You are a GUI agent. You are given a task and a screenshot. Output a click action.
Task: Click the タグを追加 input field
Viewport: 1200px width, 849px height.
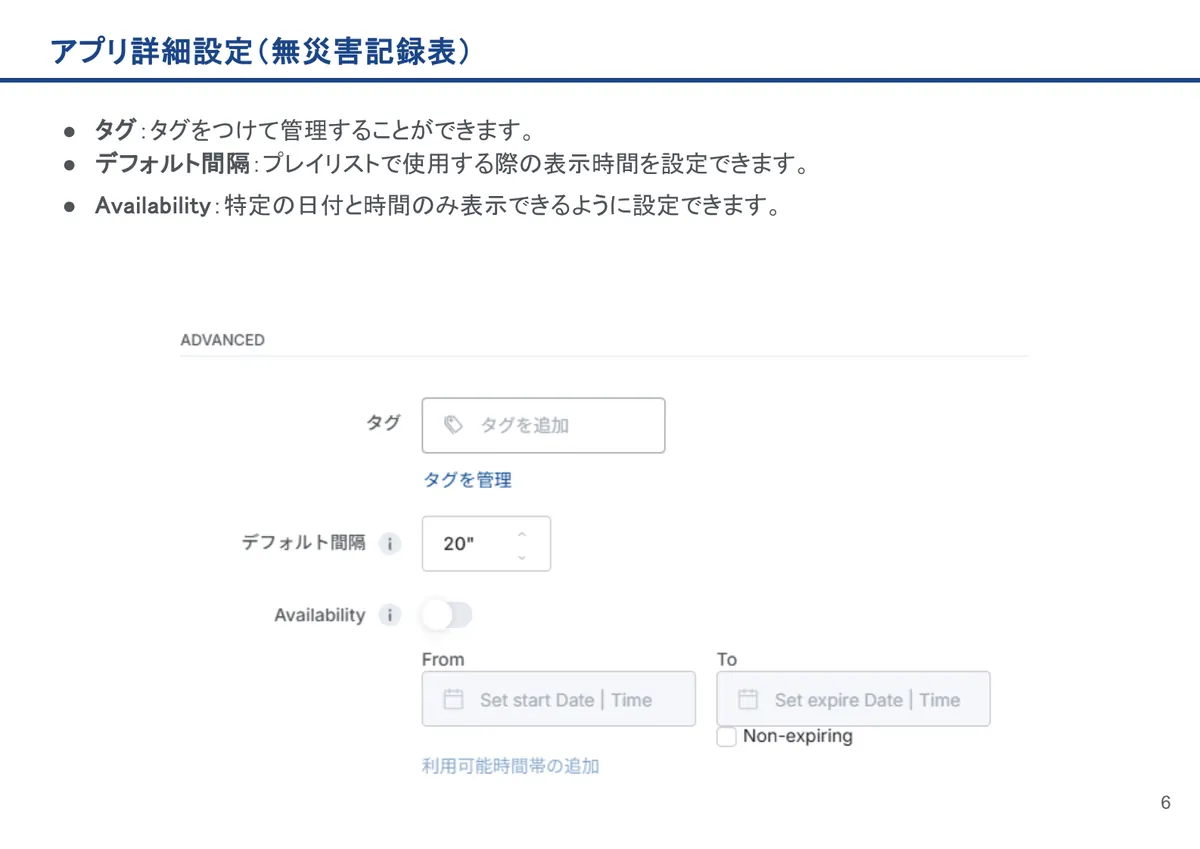(543, 425)
